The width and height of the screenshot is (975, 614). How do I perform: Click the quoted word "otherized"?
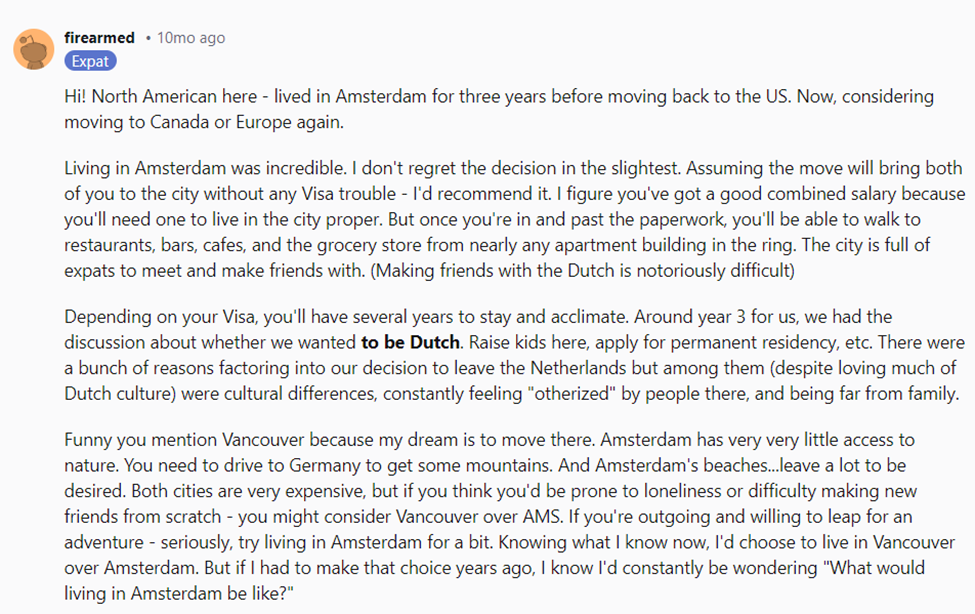571,394
